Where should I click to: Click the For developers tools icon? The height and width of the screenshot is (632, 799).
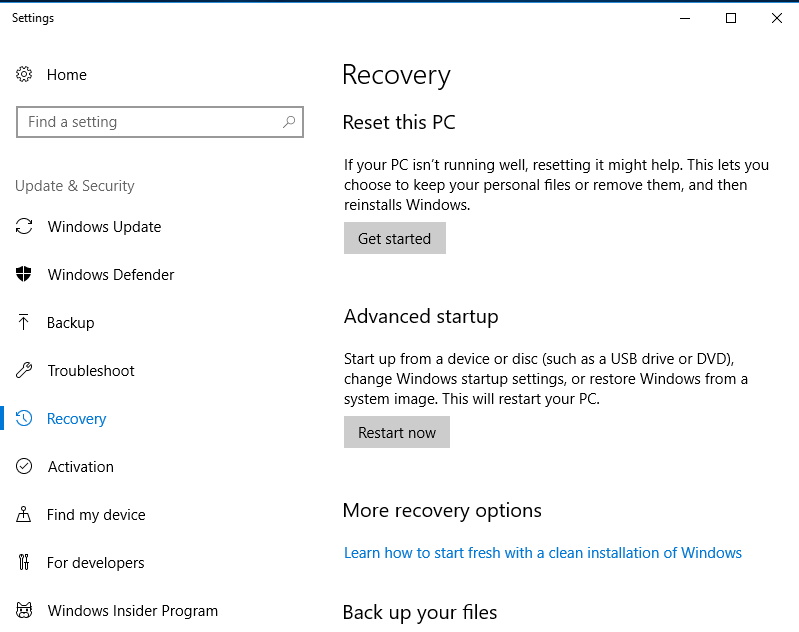pos(24,562)
